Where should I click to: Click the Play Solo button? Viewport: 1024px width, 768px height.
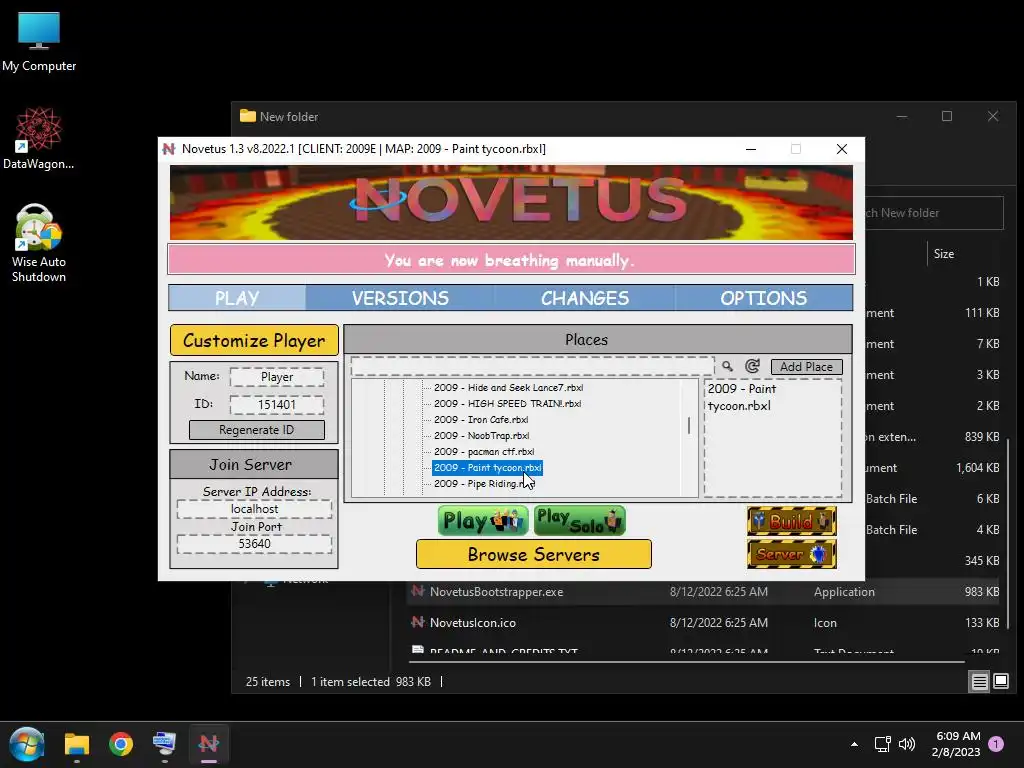[580, 520]
